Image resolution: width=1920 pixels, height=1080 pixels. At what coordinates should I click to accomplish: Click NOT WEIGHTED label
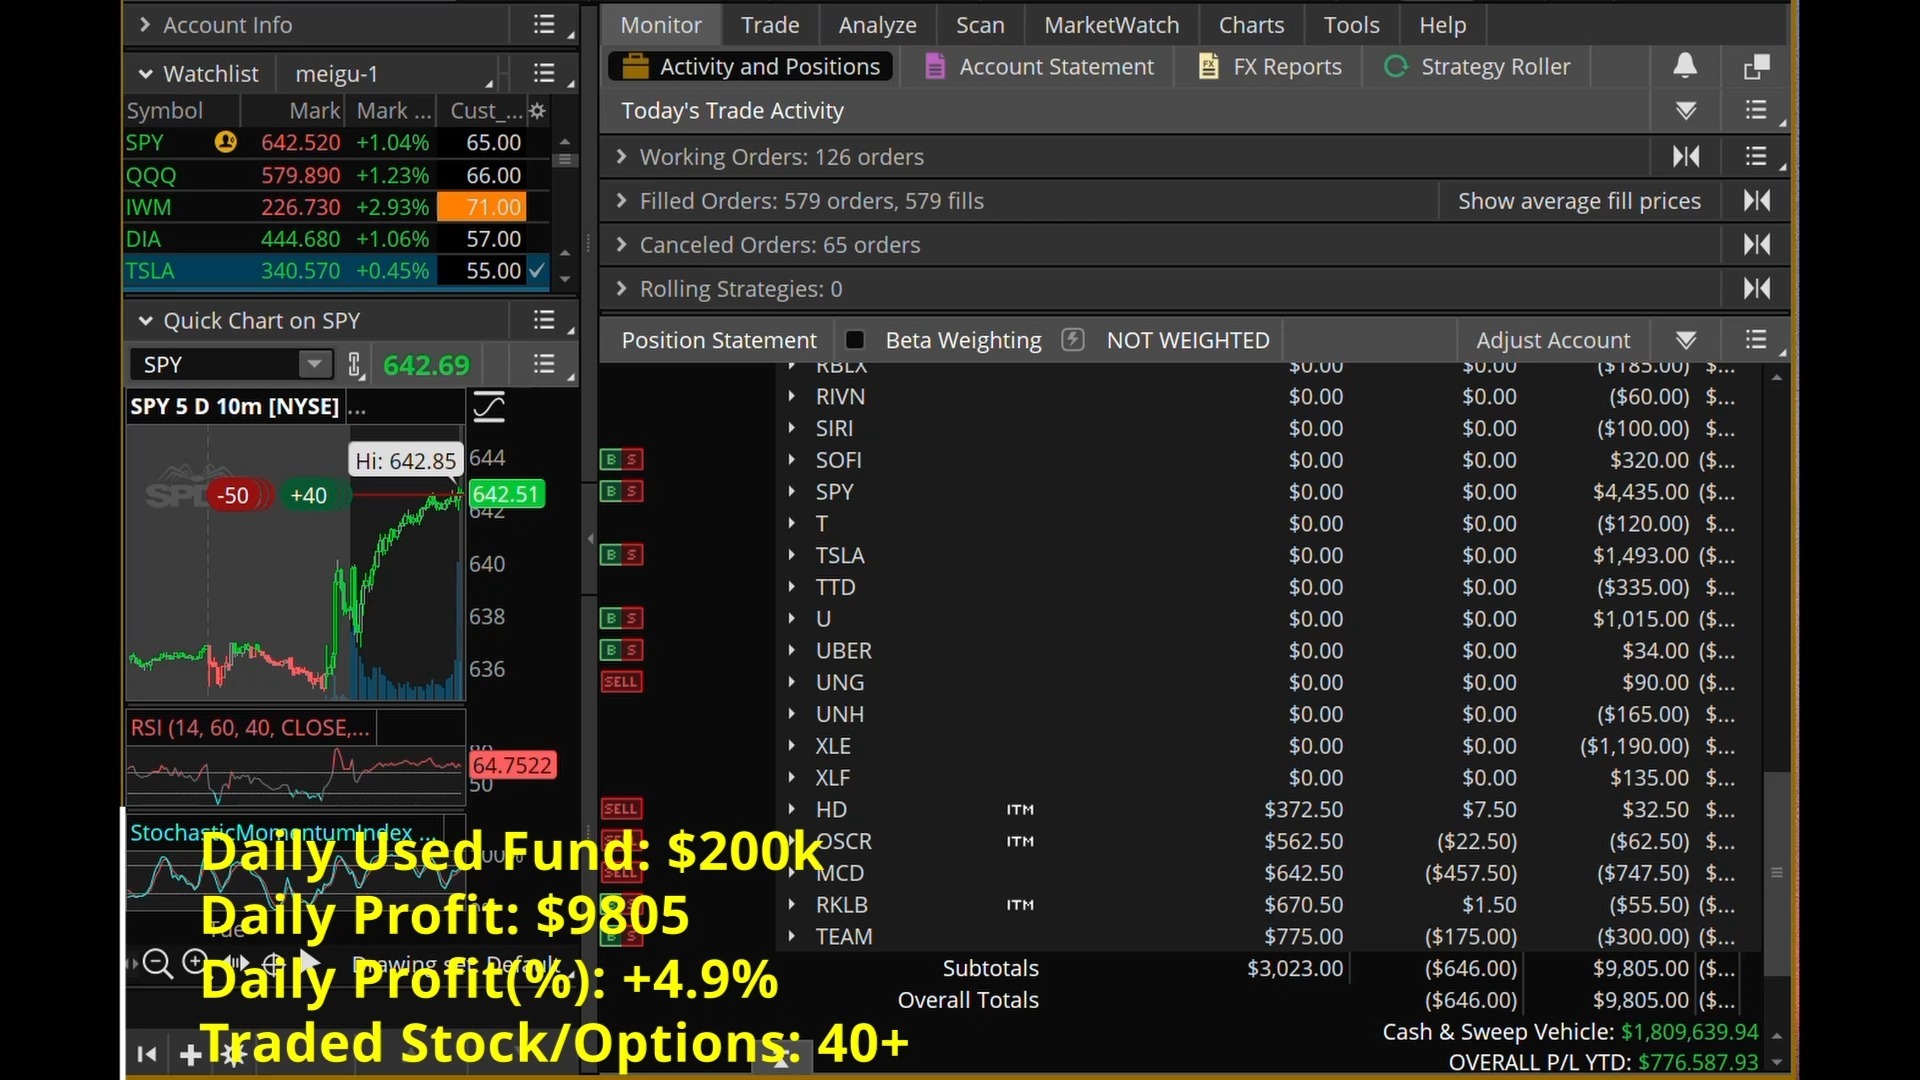(1188, 341)
